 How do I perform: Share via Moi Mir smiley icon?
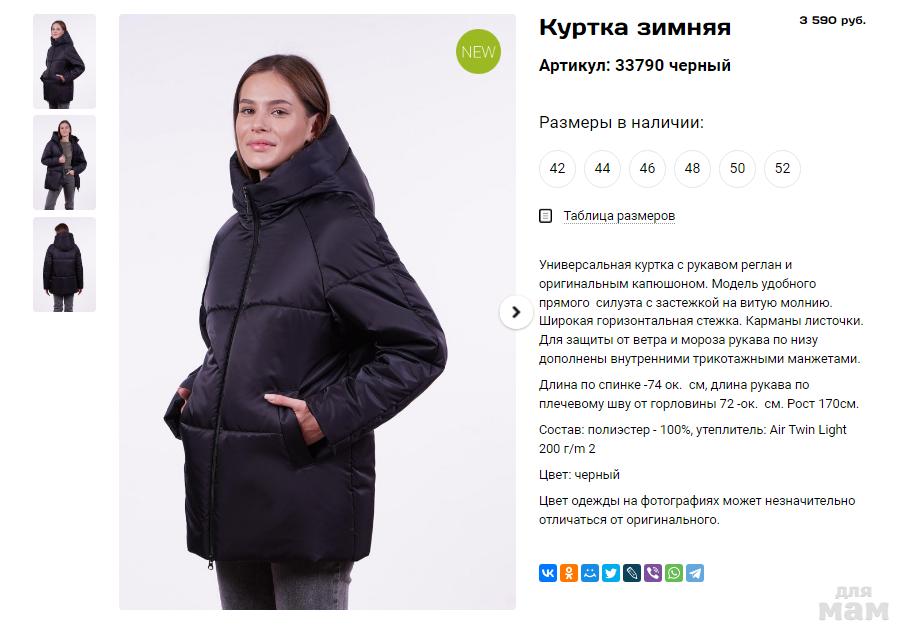coord(590,573)
